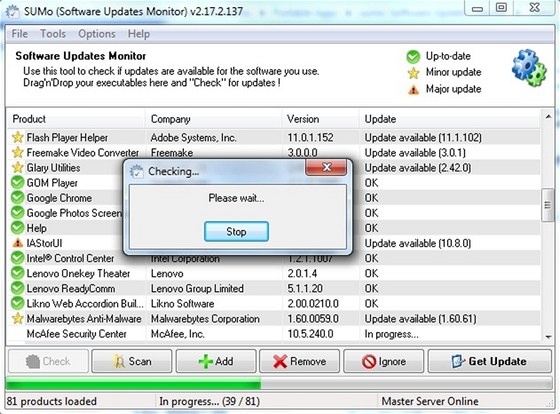Click the star icon beside Glary Utilities
The height and width of the screenshot is (414, 560).
pos(18,168)
